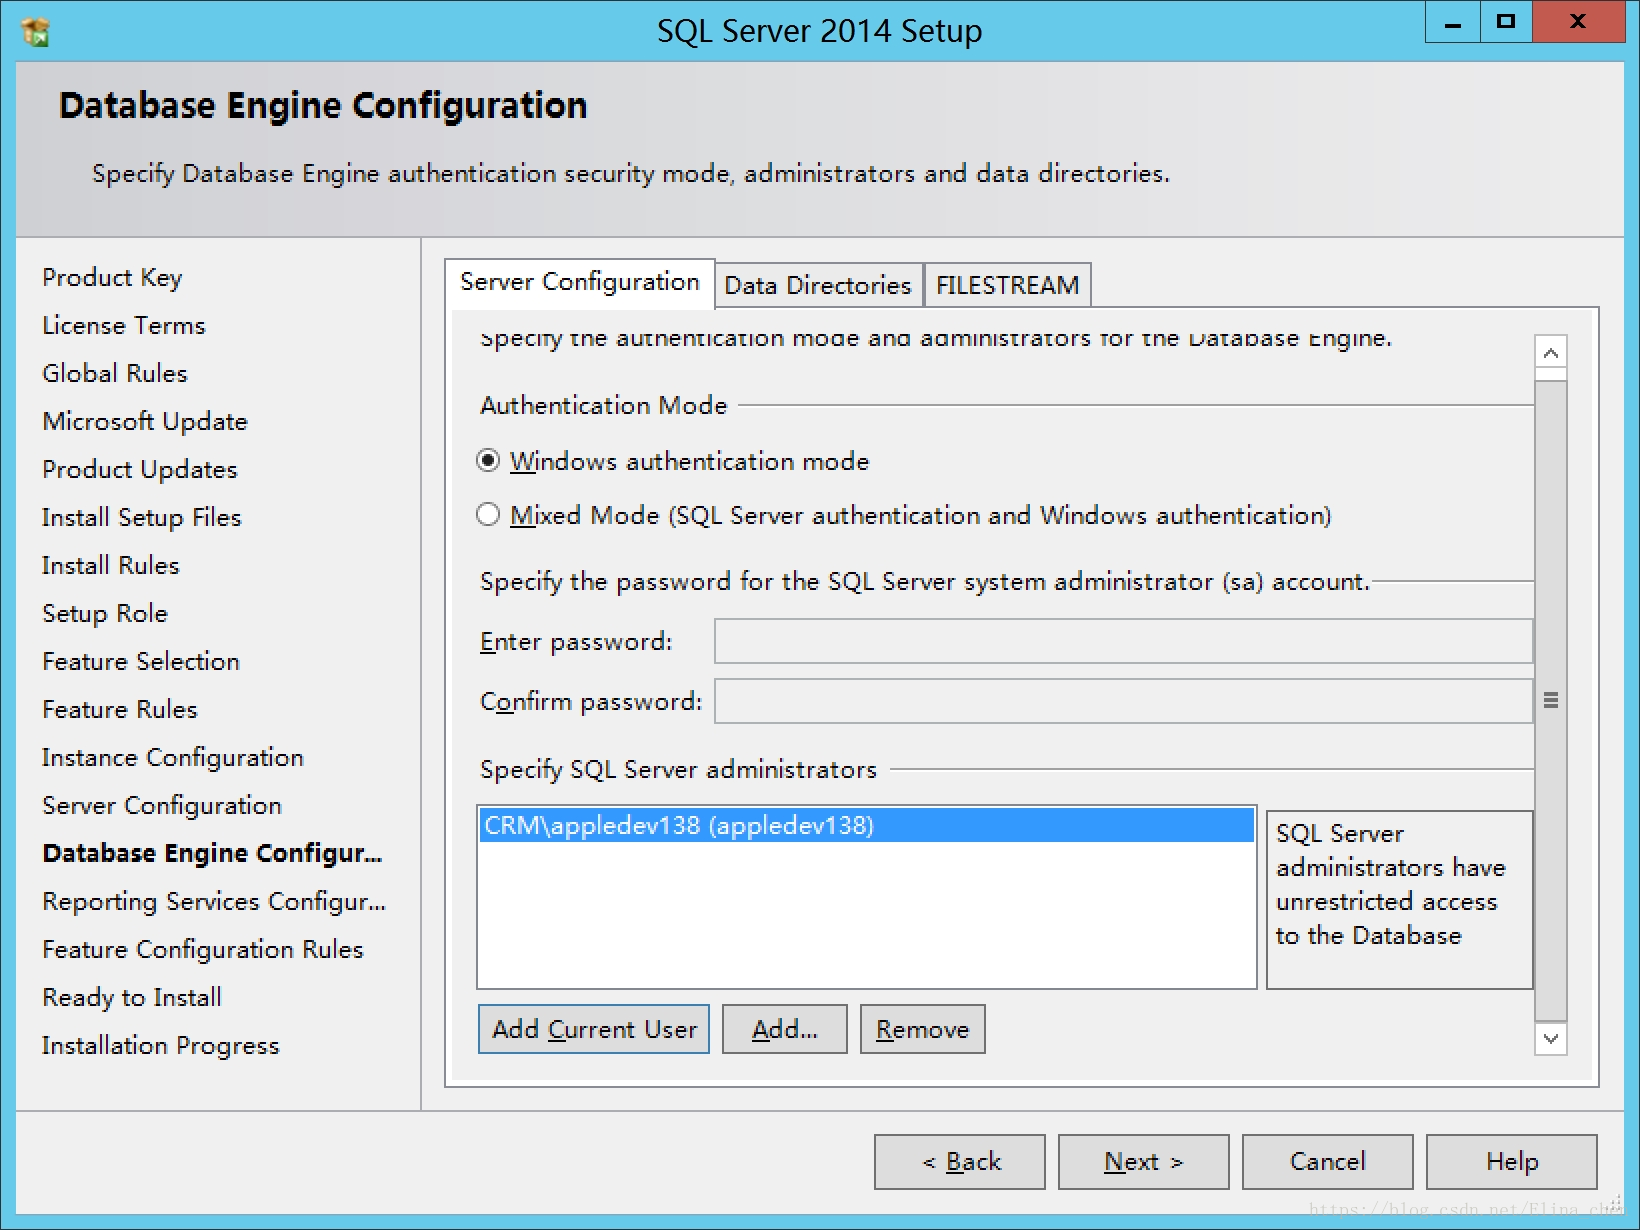Click Feature Configuration Rules step
The width and height of the screenshot is (1640, 1230).
tap(203, 950)
